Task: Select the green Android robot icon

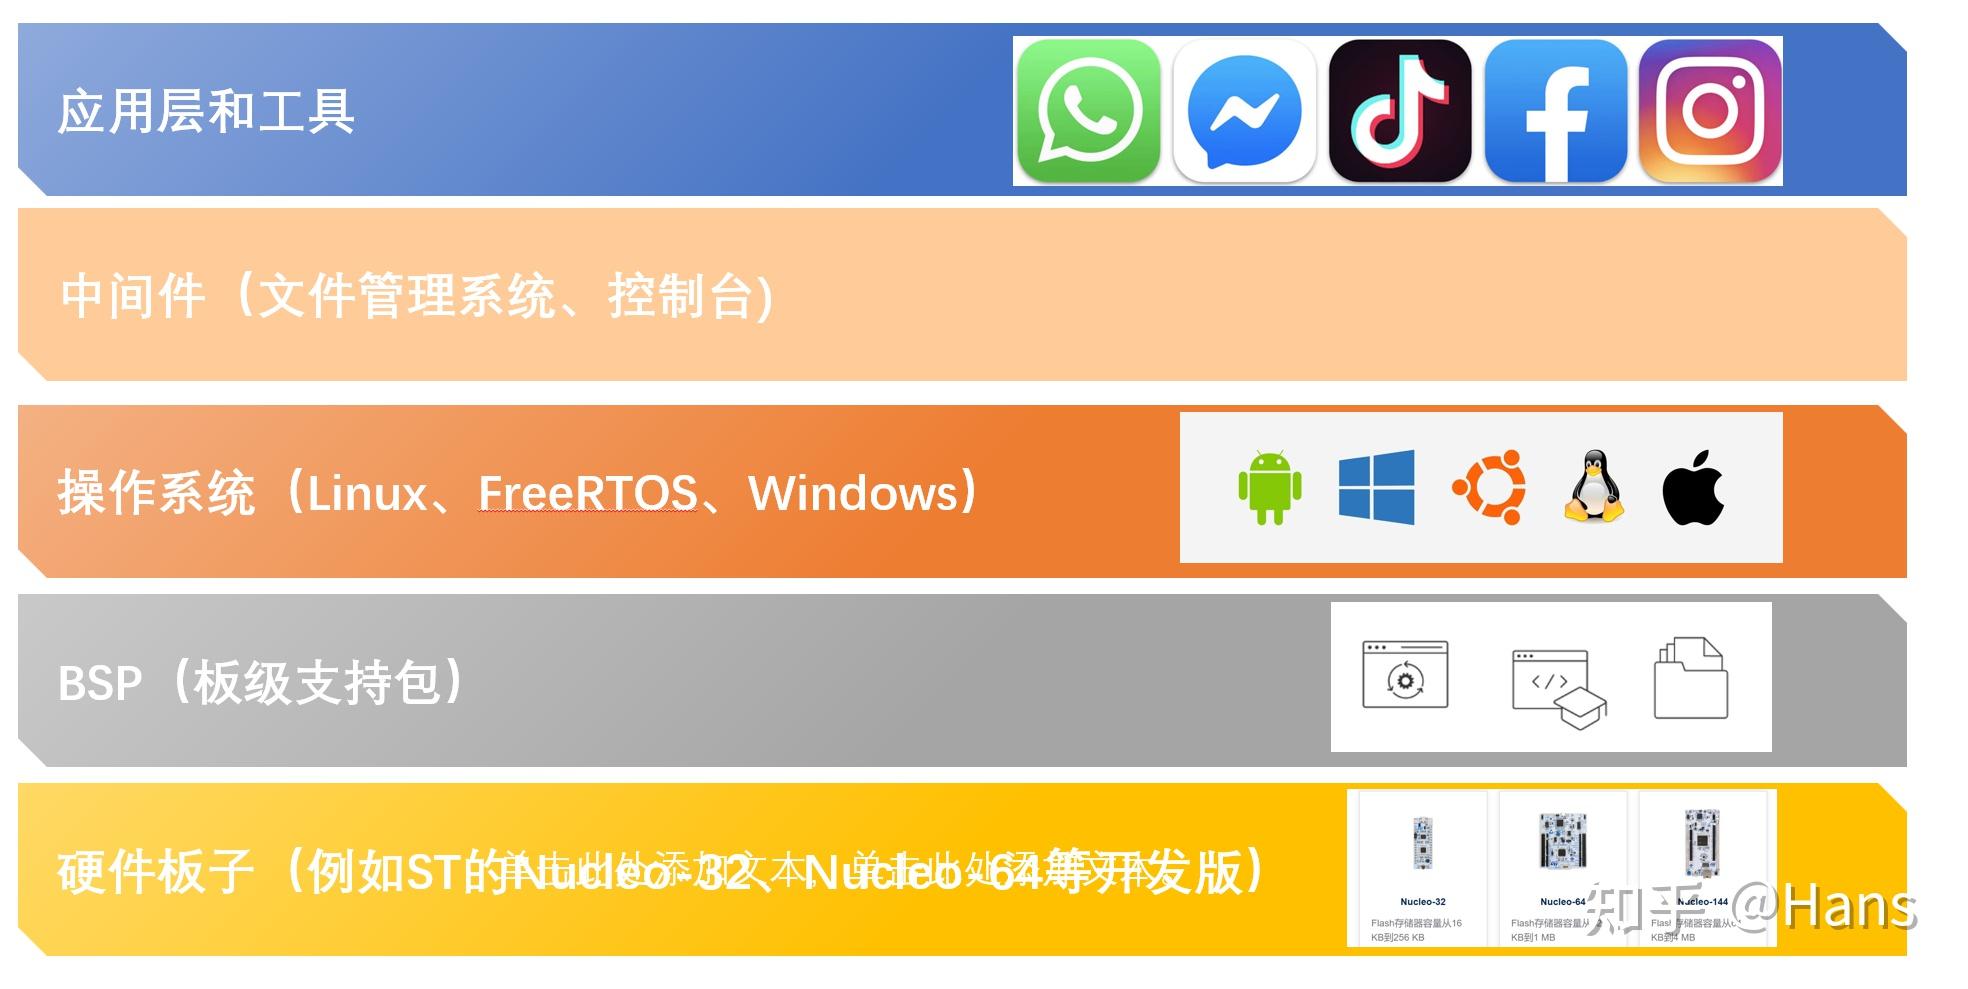Action: pos(1270,487)
